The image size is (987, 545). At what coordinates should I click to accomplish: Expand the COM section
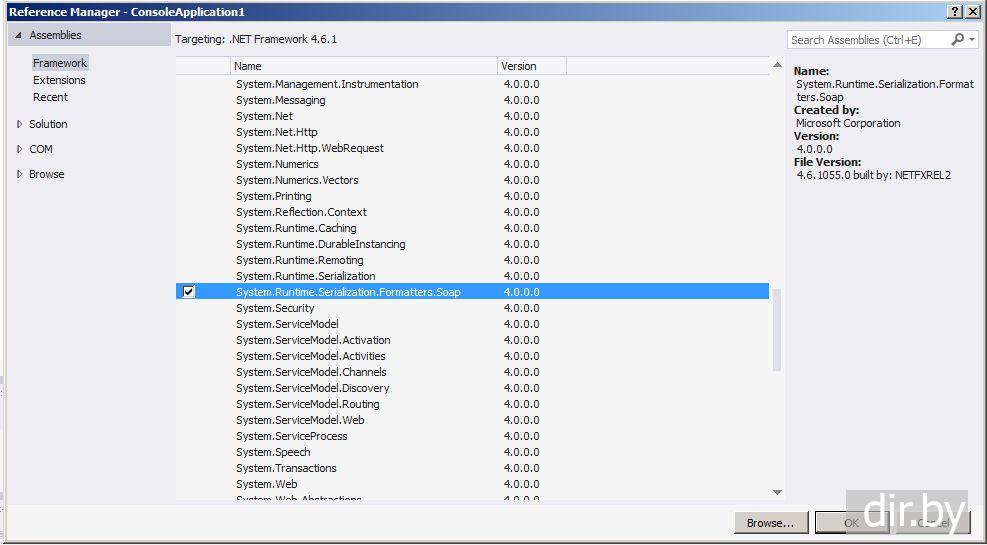click(x=19, y=149)
